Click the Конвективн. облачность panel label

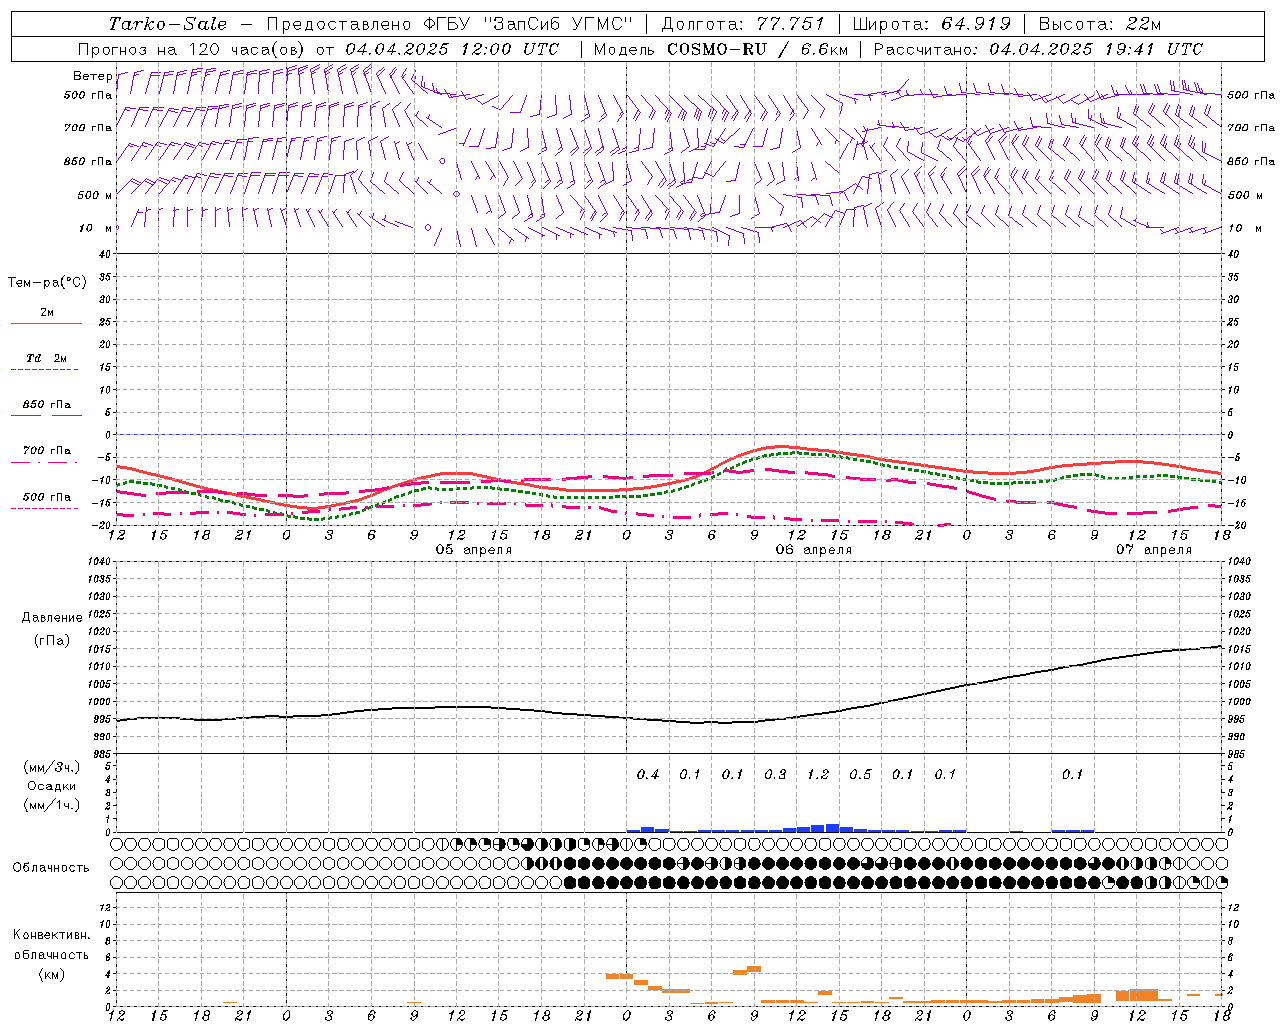click(x=51, y=954)
